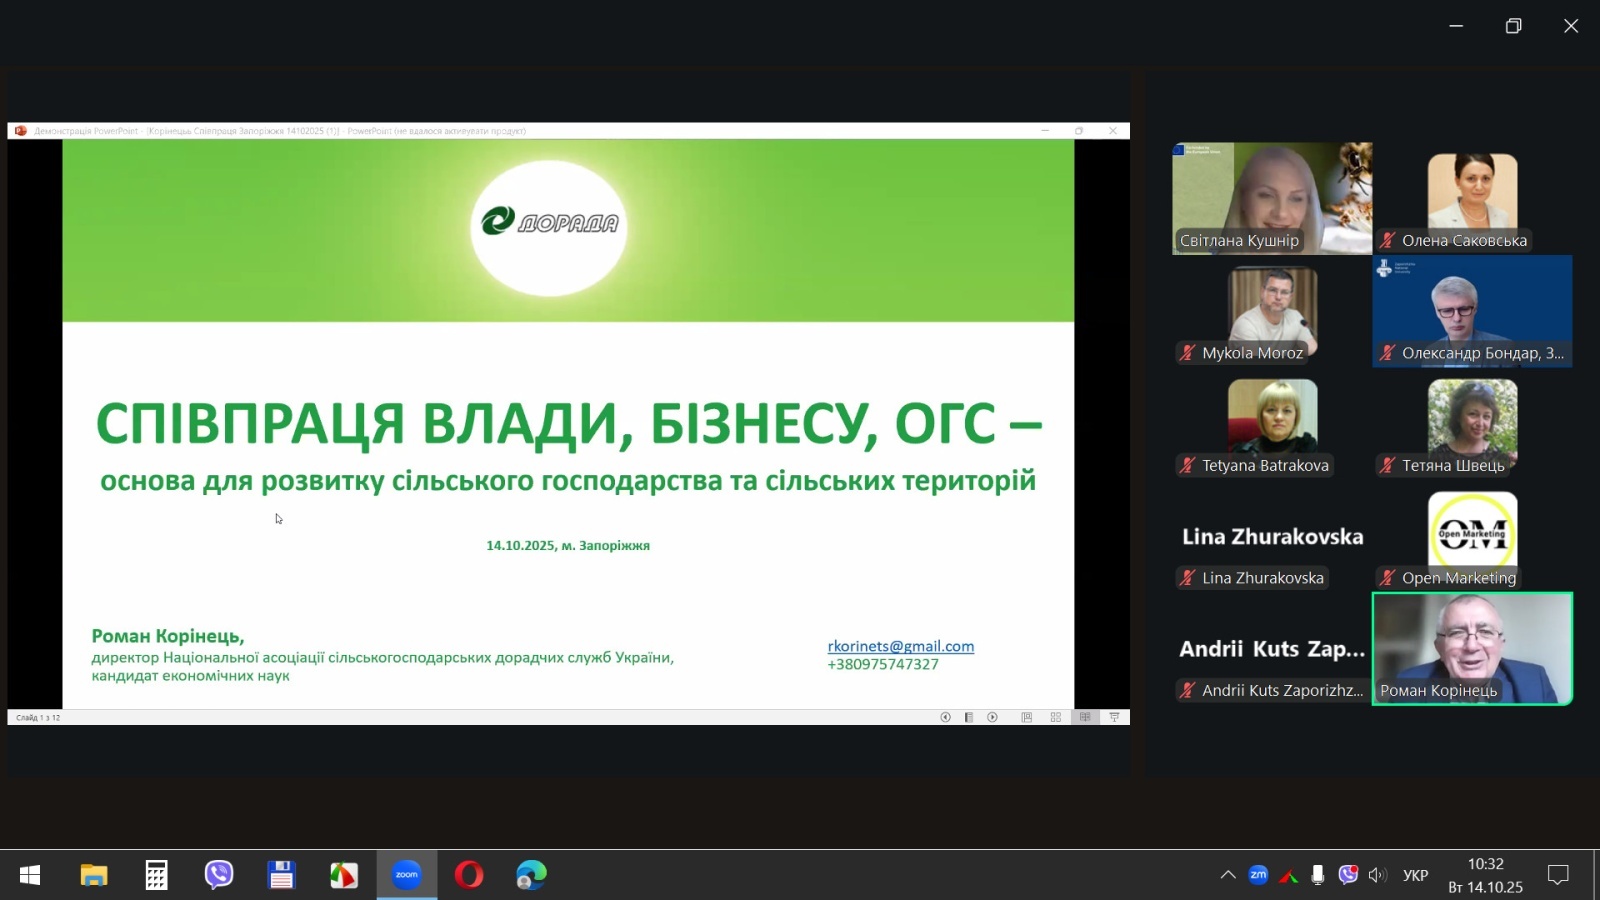This screenshot has width=1600, height=900.
Task: Open Calculator from the taskbar
Action: click(156, 875)
